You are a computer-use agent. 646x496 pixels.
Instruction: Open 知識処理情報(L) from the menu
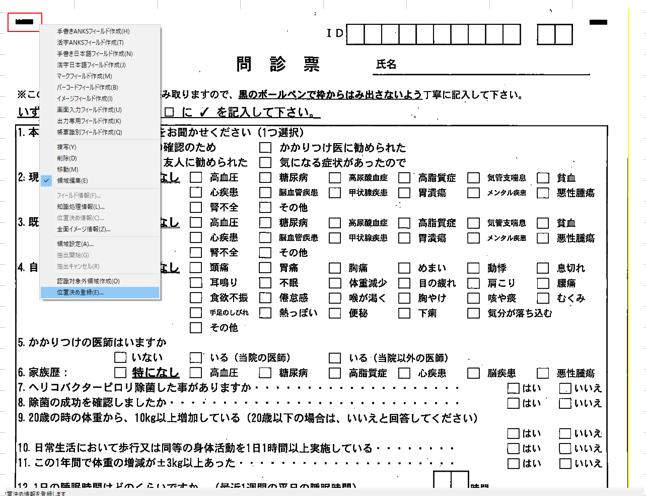[80, 207]
